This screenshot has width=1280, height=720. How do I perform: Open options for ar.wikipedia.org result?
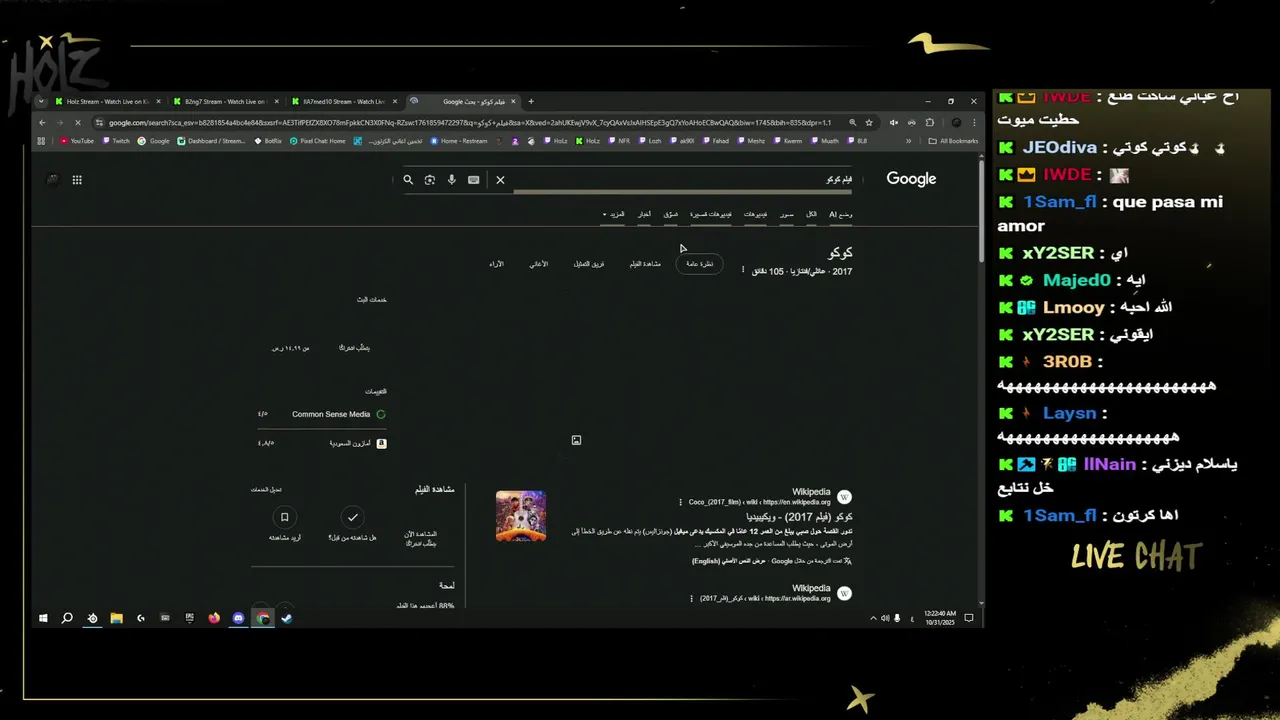point(691,598)
